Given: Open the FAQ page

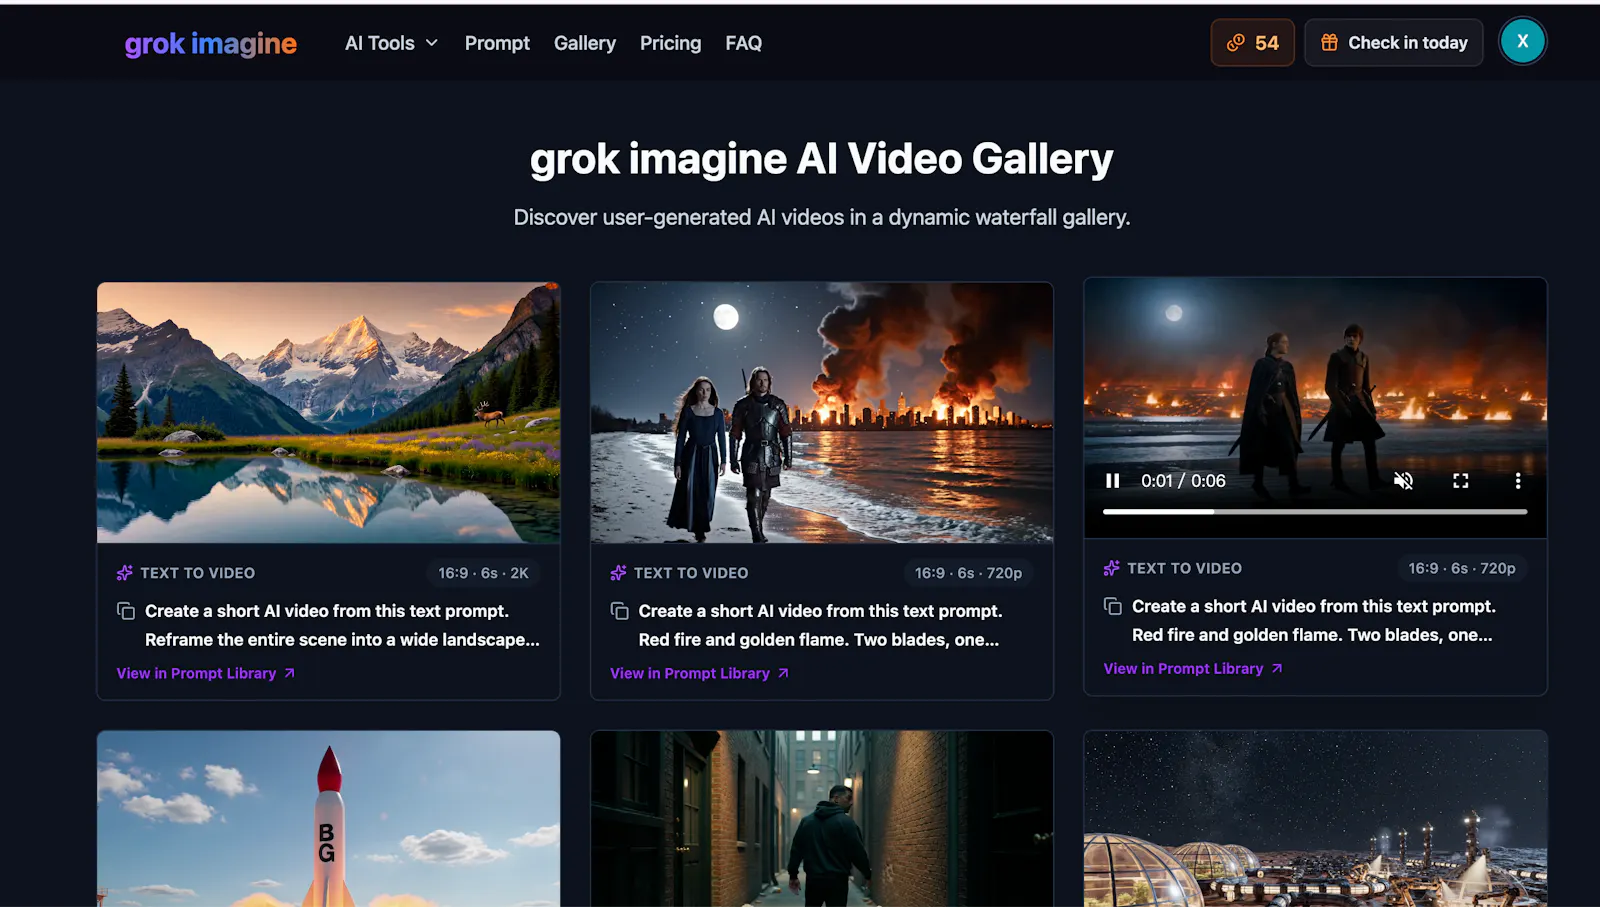Looking at the screenshot, I should 743,43.
